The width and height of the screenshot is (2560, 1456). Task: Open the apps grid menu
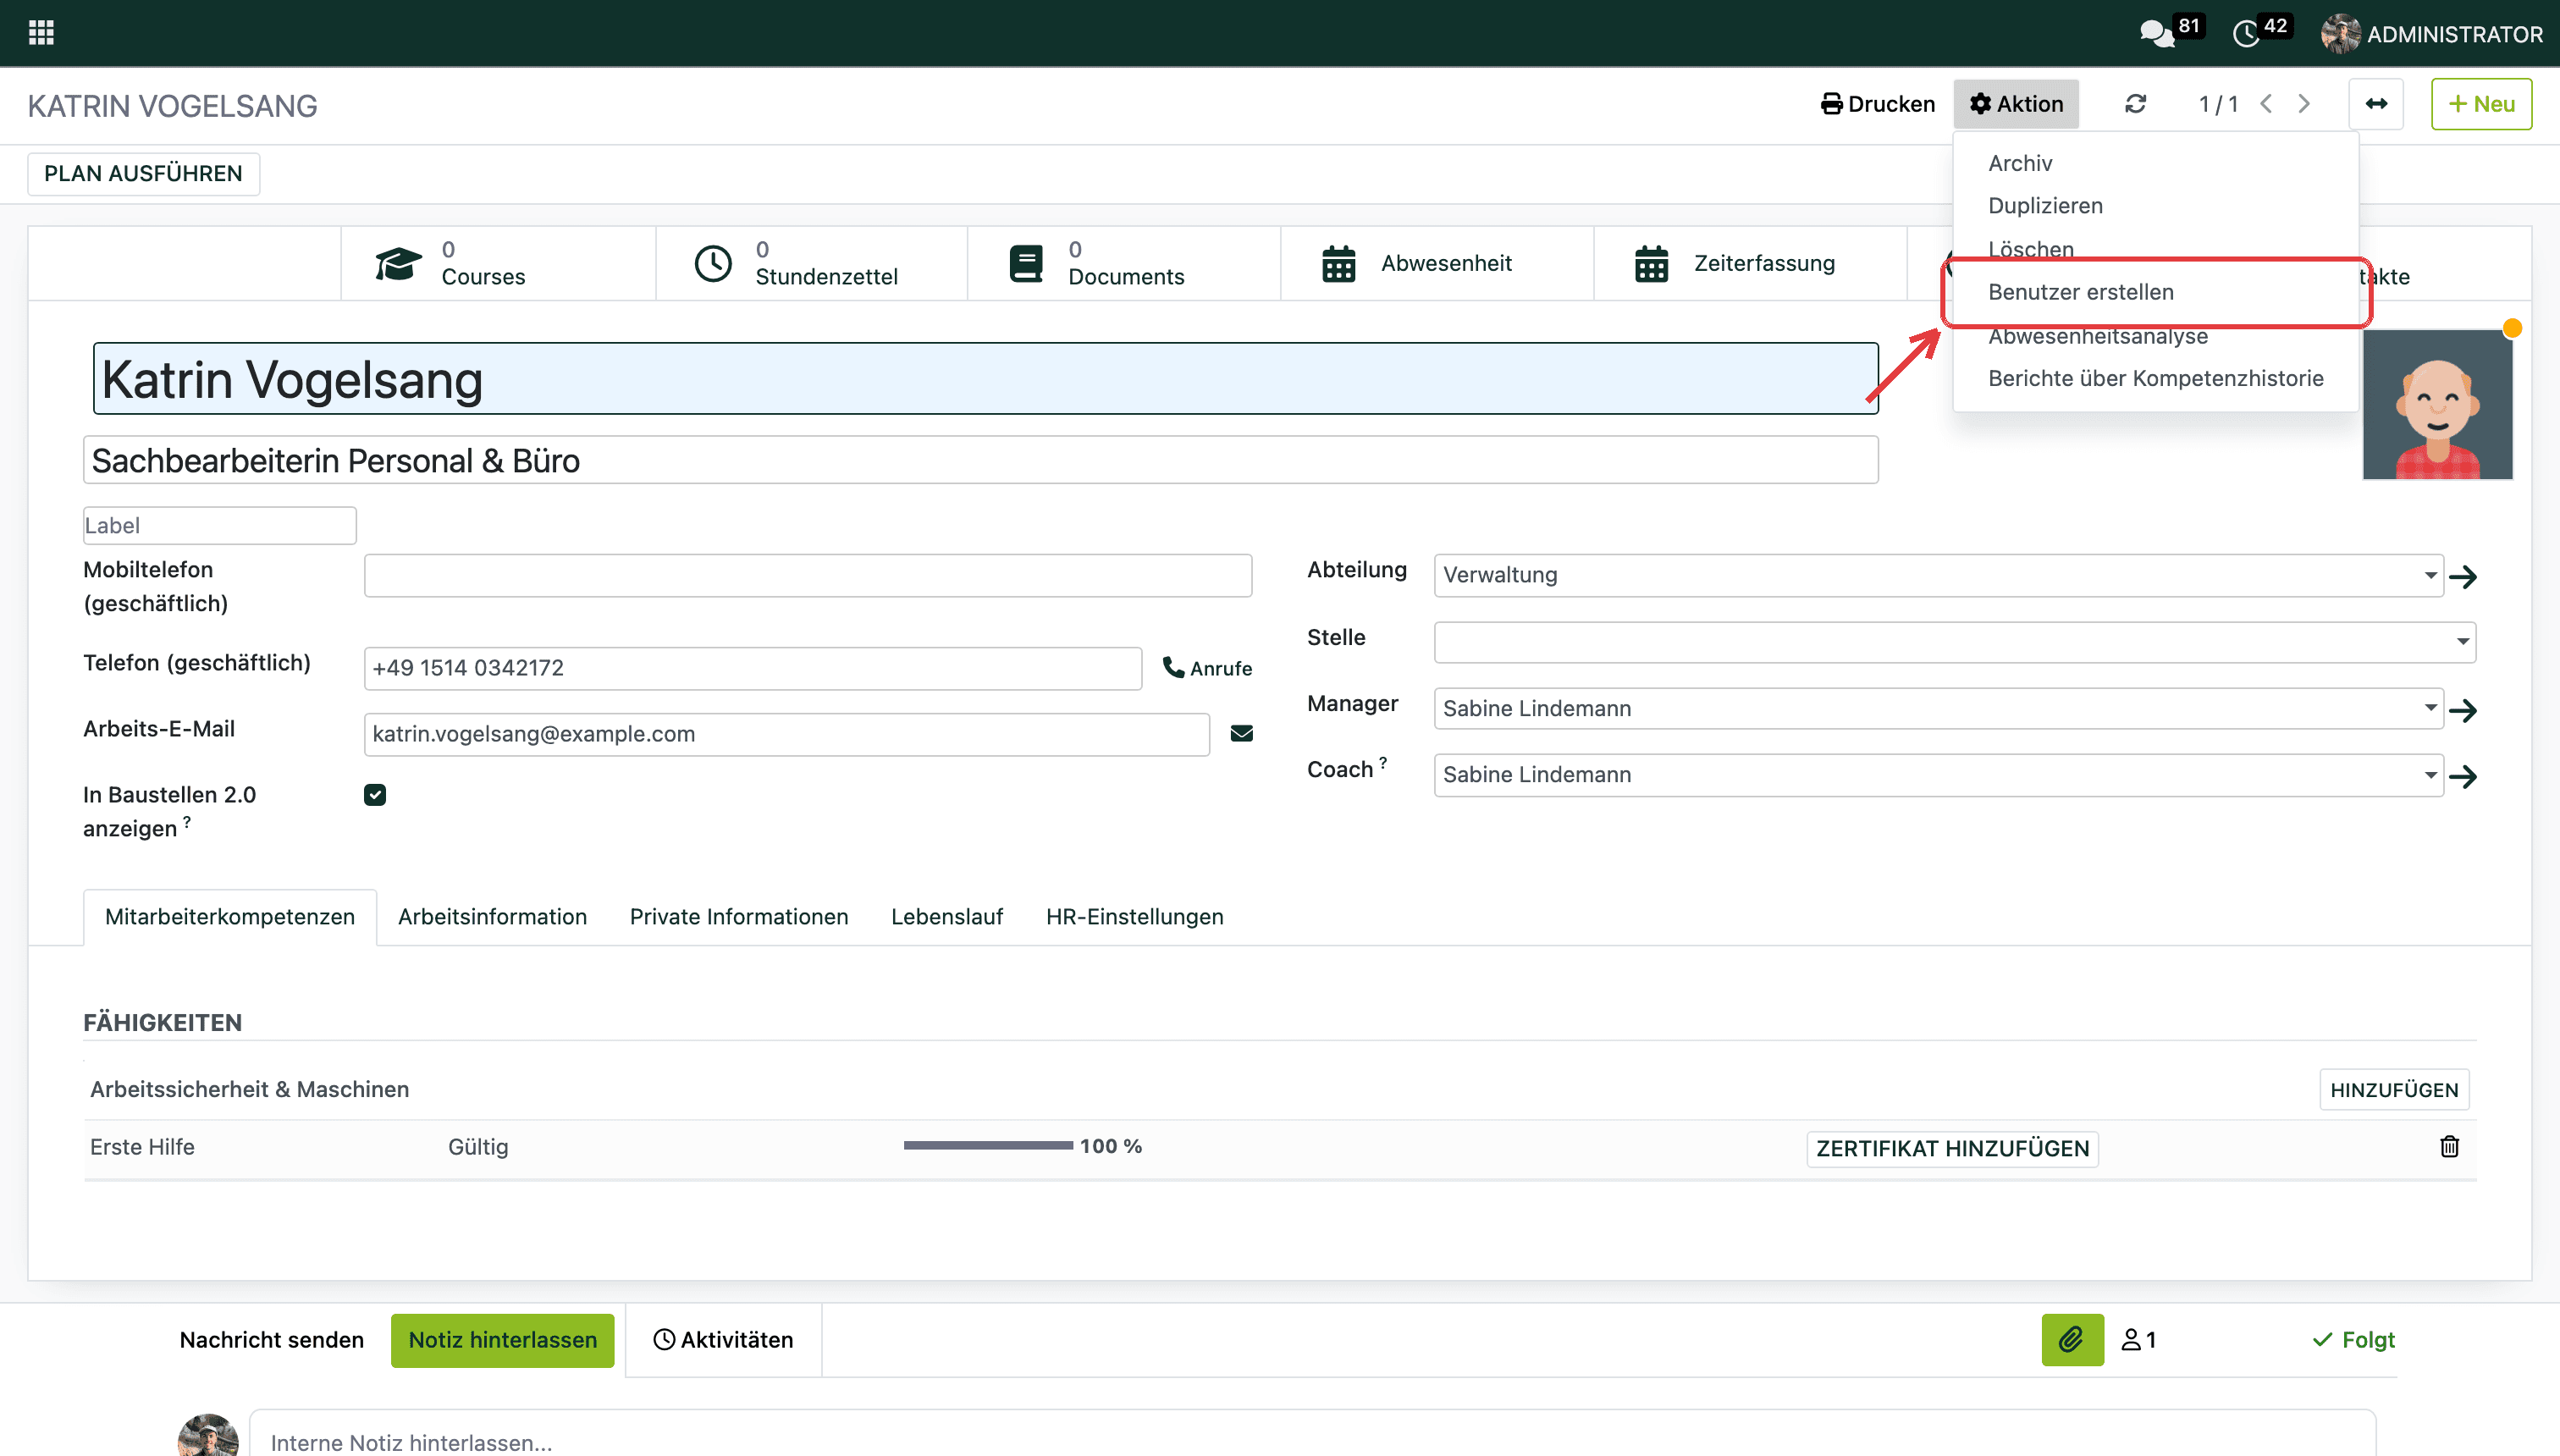pyautogui.click(x=41, y=33)
